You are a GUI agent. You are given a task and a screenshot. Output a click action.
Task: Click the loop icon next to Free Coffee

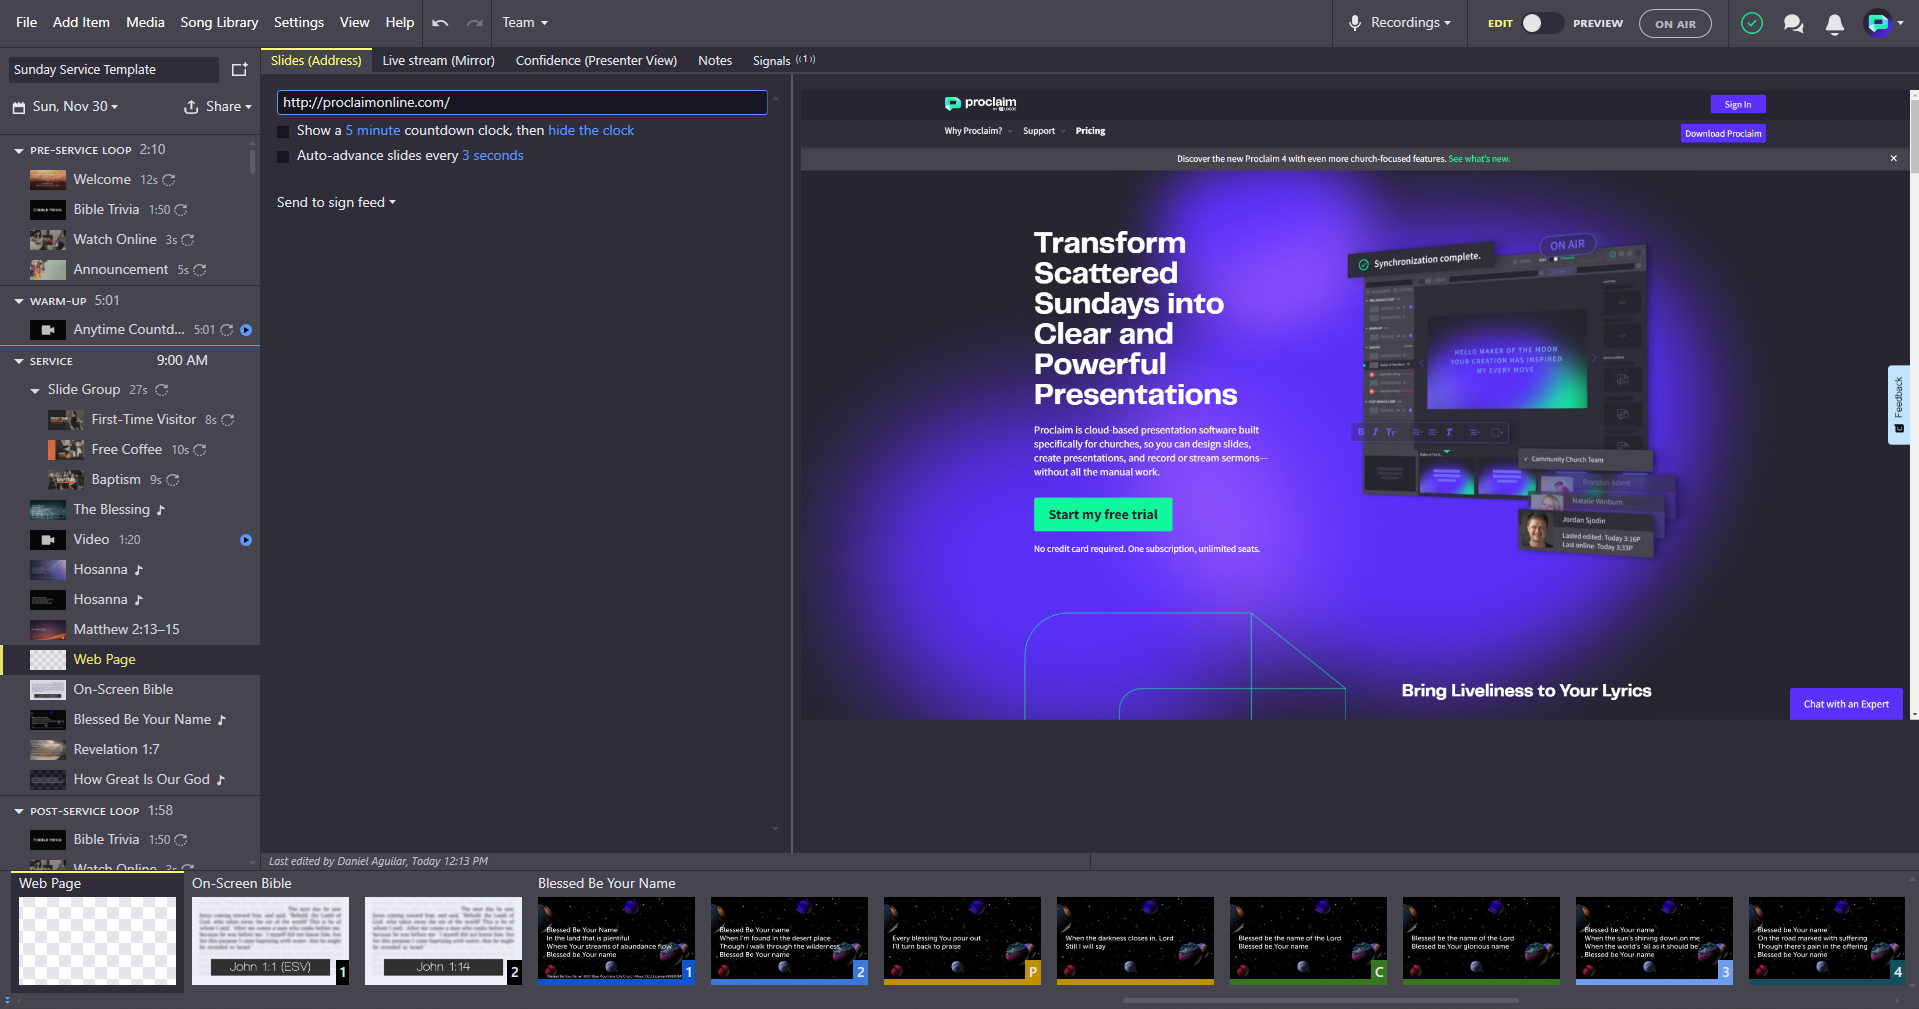coord(200,450)
